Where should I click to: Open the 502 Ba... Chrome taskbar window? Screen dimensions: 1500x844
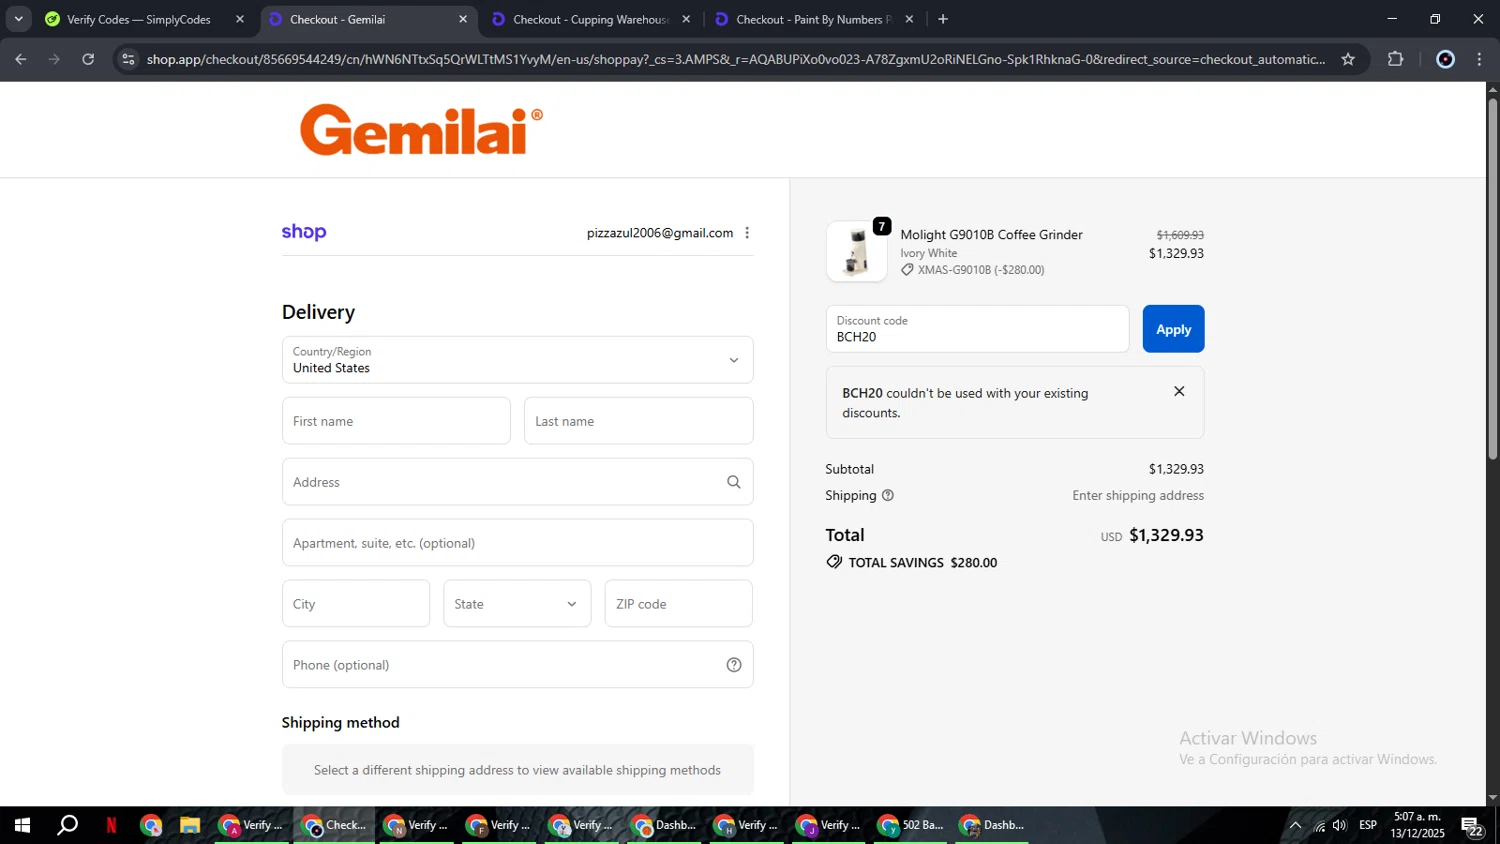click(x=910, y=825)
